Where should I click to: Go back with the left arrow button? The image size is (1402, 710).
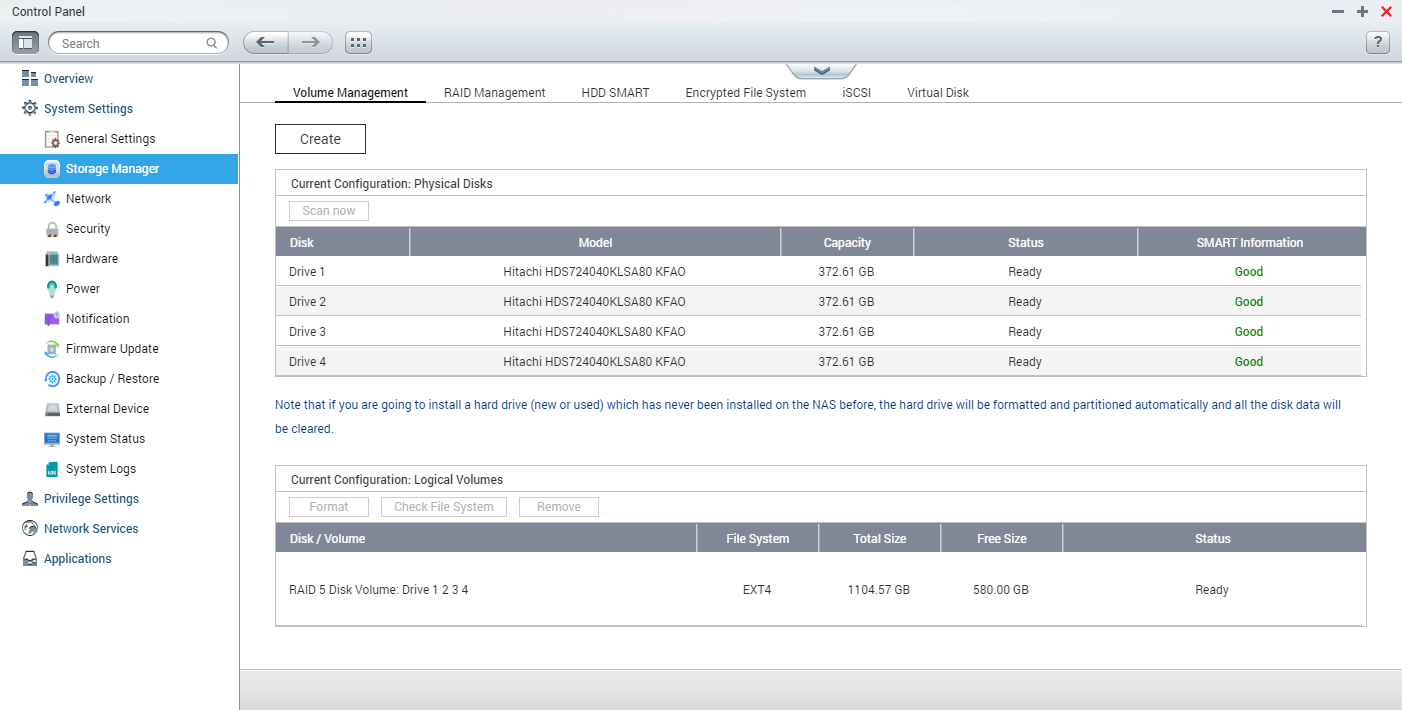click(265, 42)
